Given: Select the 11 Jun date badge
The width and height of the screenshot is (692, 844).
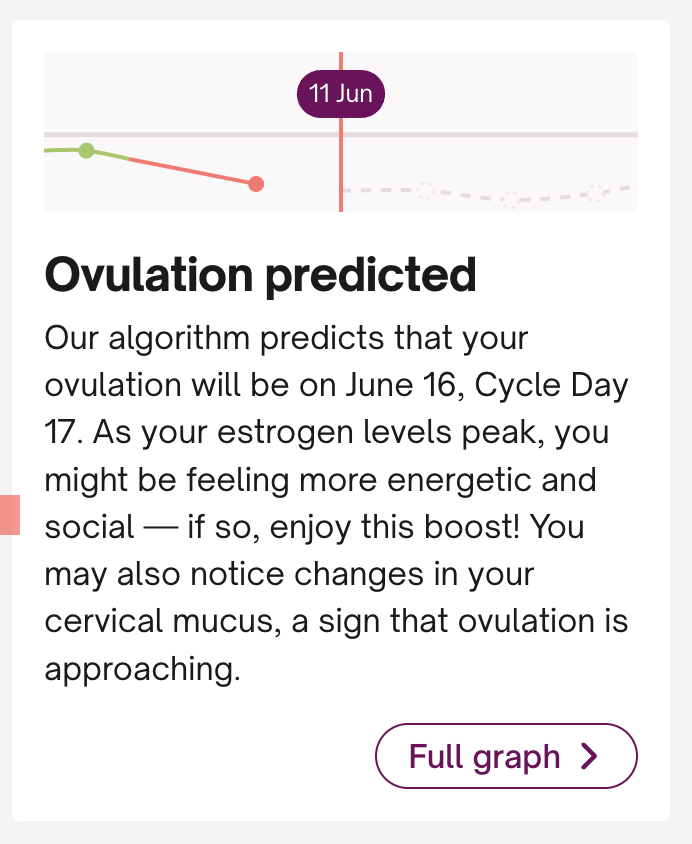Looking at the screenshot, I should tap(341, 94).
